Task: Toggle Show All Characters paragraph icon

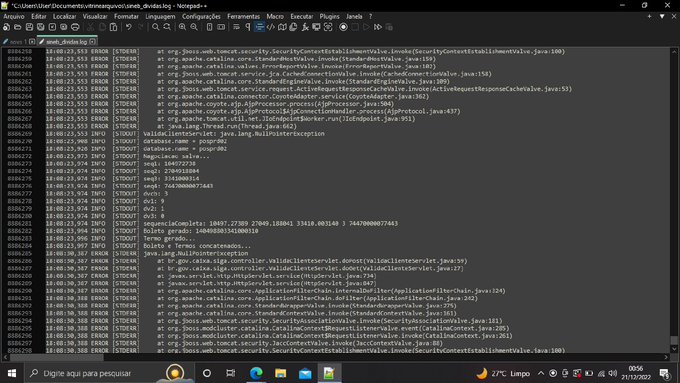Action: (x=248, y=27)
